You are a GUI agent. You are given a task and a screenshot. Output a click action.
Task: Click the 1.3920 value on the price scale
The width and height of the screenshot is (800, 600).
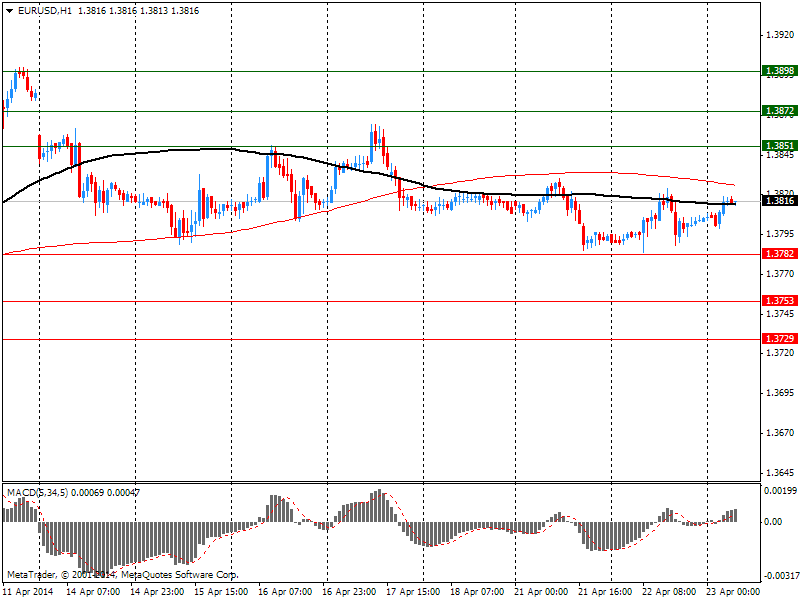779,35
